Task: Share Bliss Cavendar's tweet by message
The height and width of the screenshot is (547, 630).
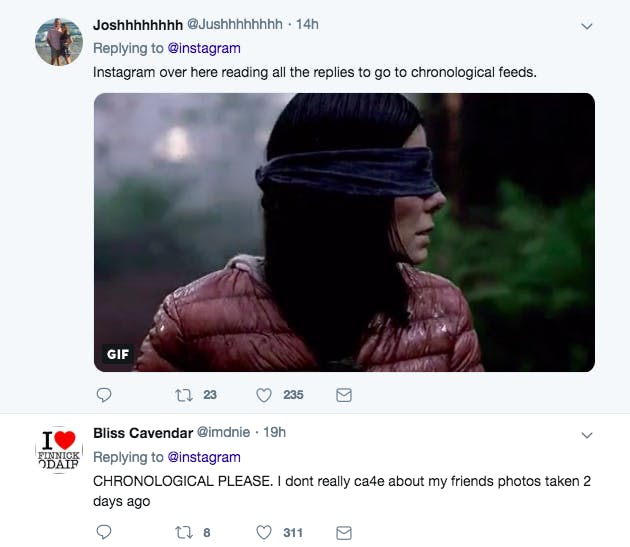Action: pyautogui.click(x=344, y=533)
